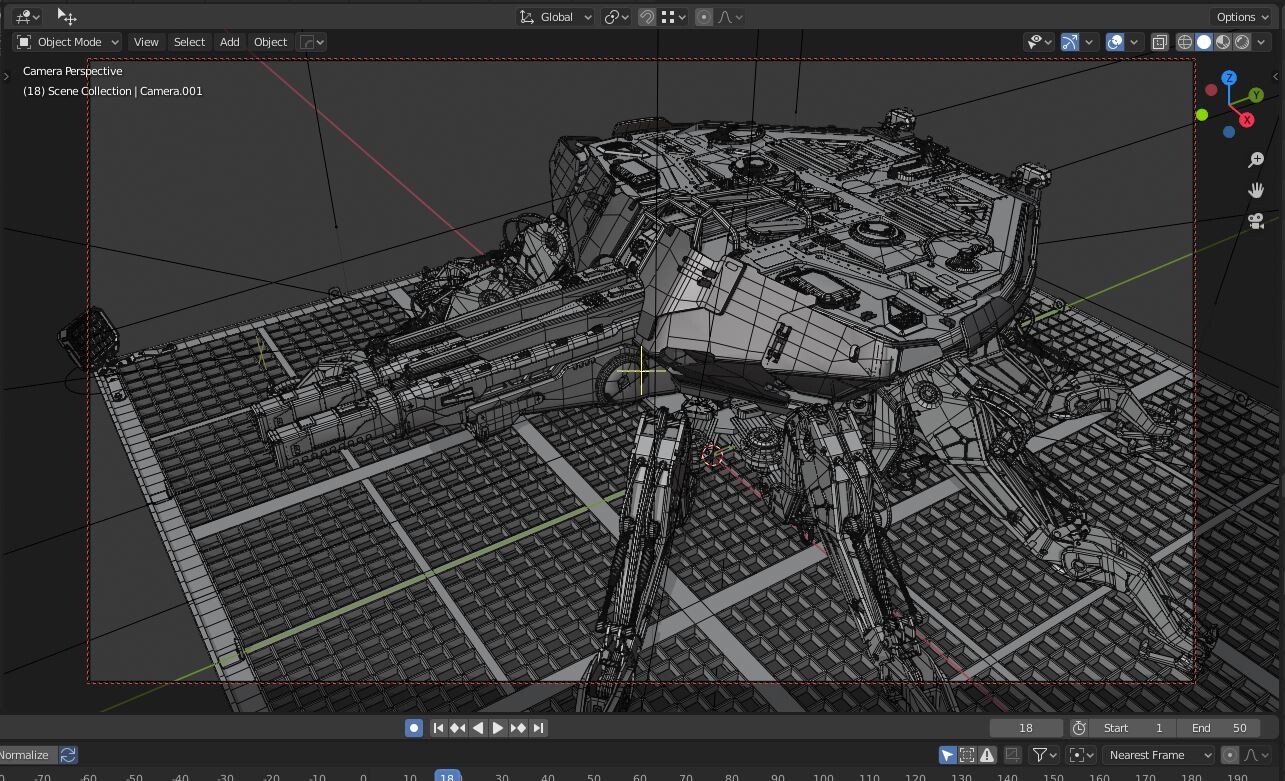
Task: Toggle X-ray mode
Action: [1159, 42]
